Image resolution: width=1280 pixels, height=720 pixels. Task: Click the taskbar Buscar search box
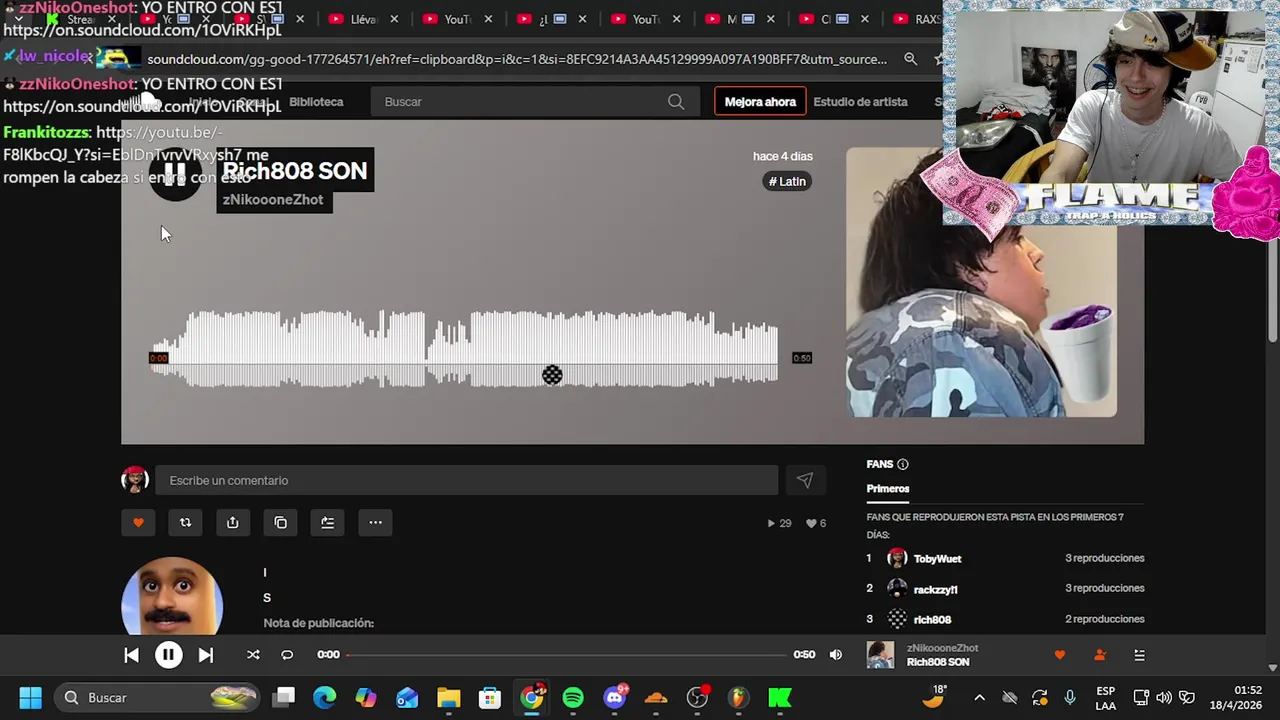pos(157,697)
